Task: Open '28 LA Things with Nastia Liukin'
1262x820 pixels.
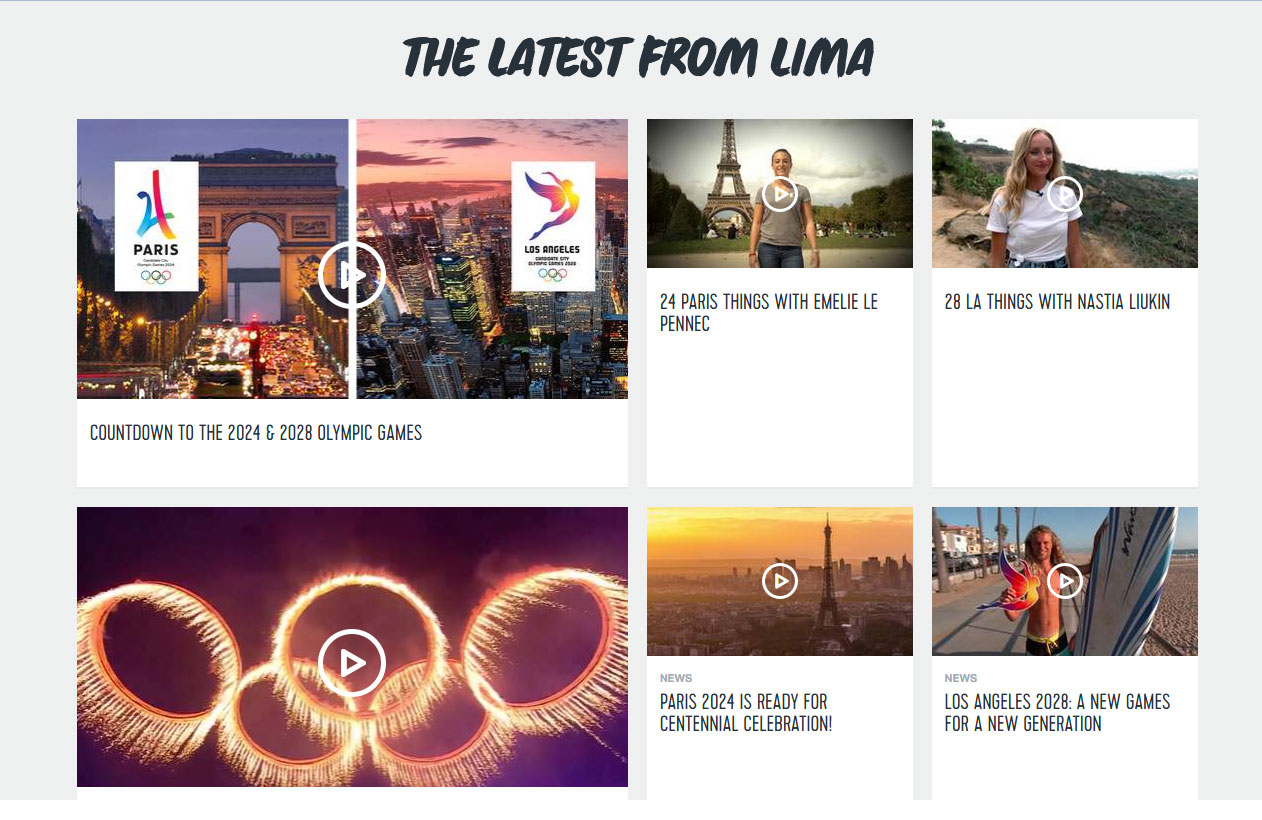Action: coord(1057,302)
